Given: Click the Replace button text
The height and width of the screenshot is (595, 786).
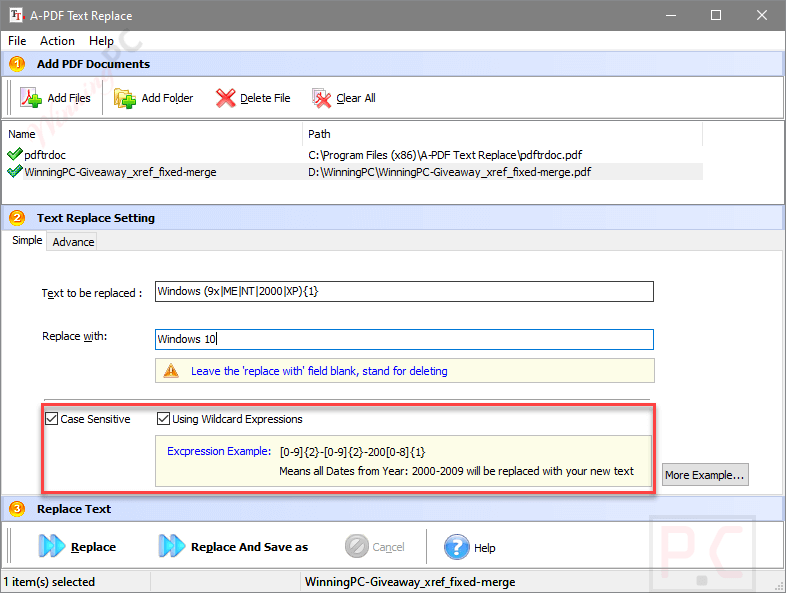Looking at the screenshot, I should pyautogui.click(x=93, y=547).
